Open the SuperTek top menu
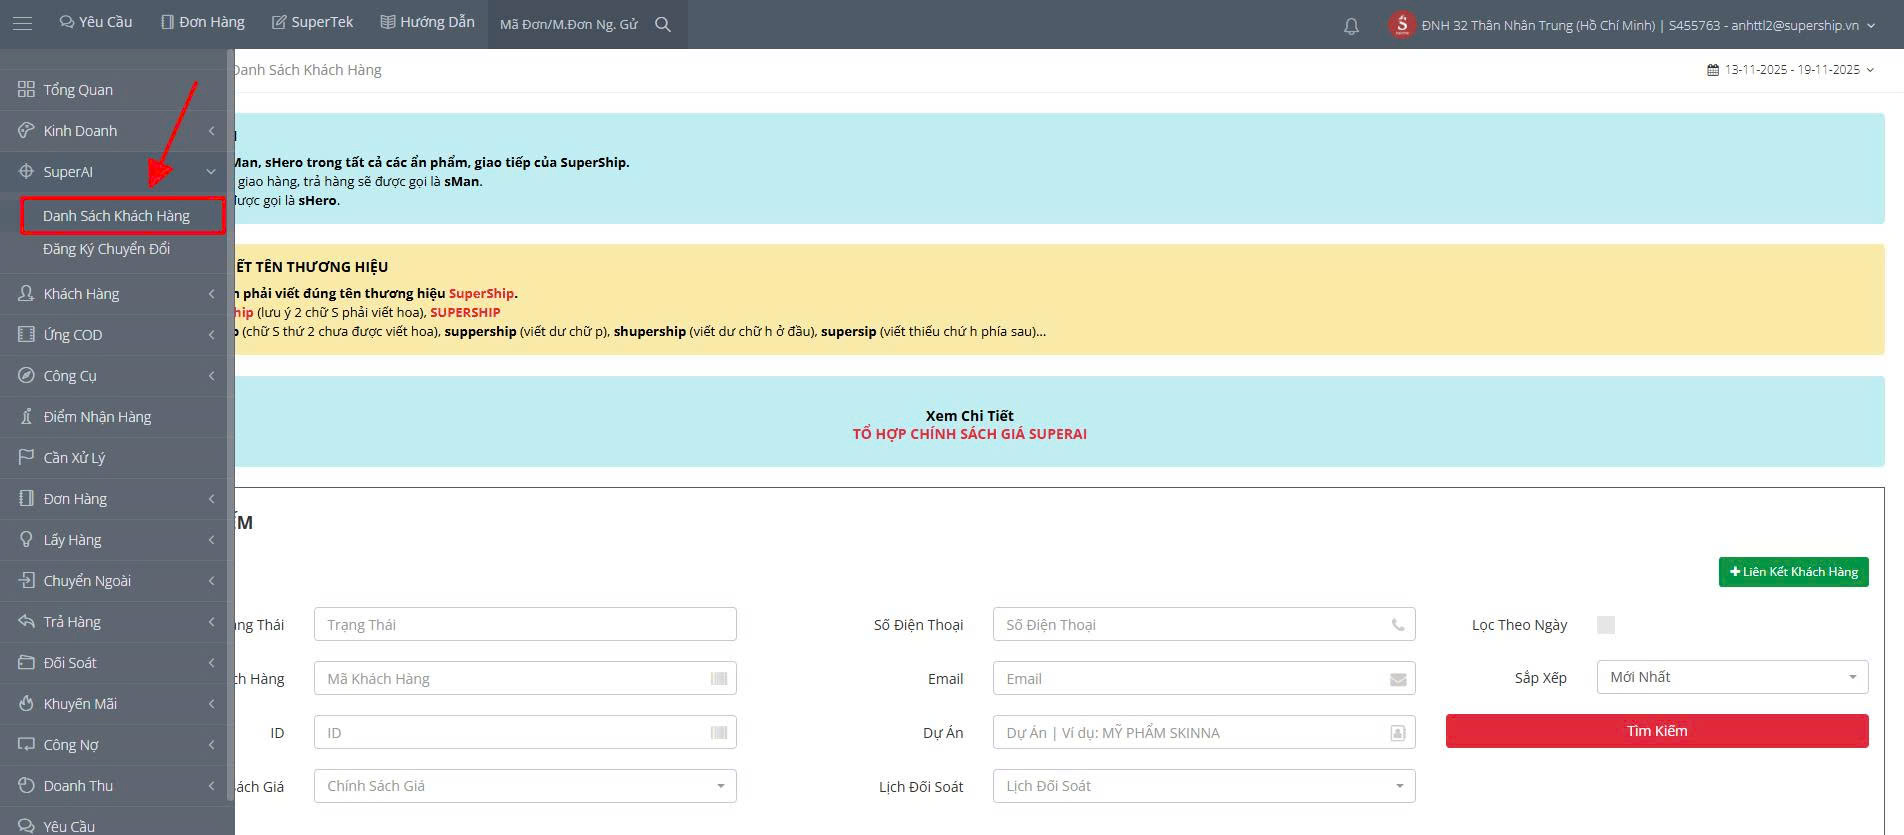 pyautogui.click(x=313, y=22)
